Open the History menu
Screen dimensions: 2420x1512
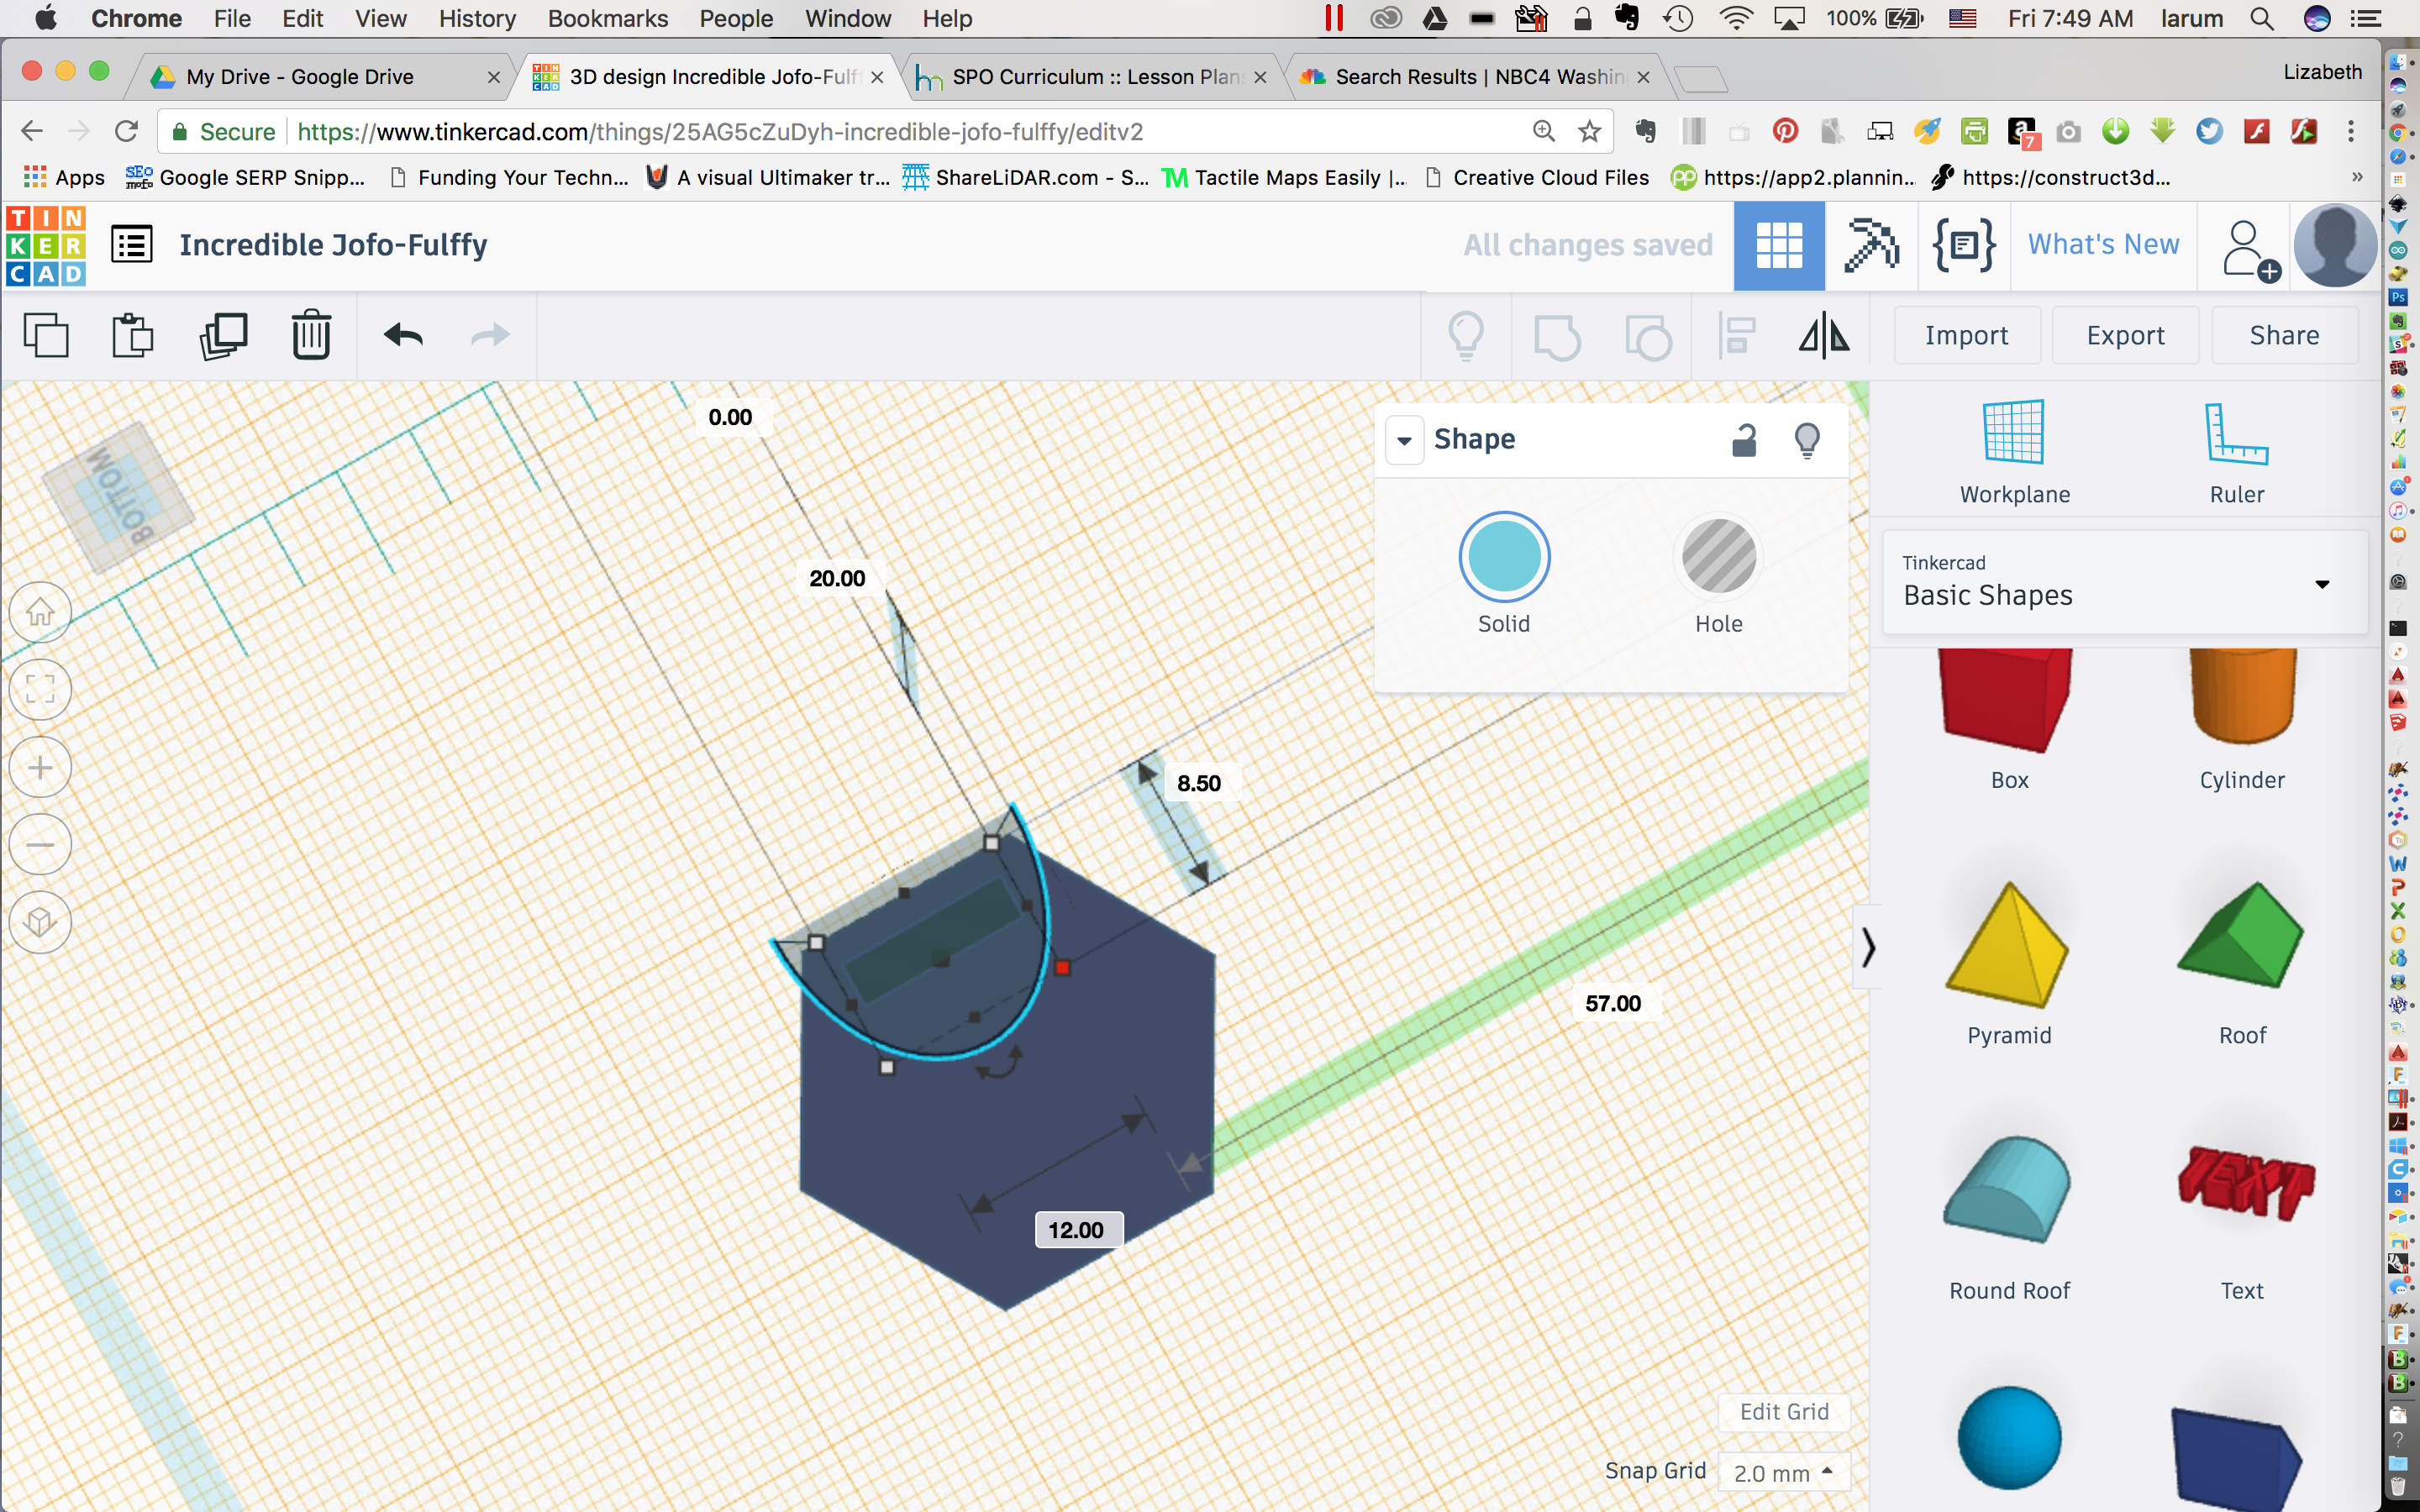click(x=477, y=18)
